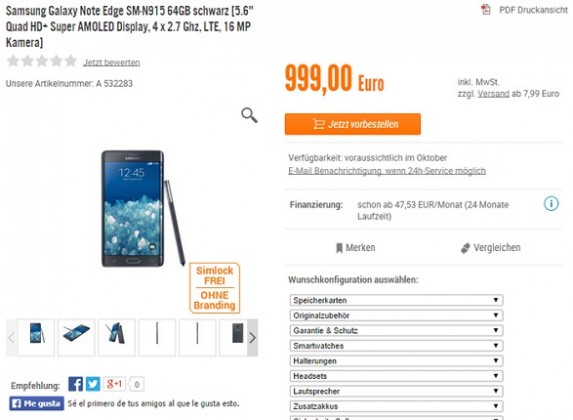
Task: Click the Google +1 icon
Action: point(114,384)
